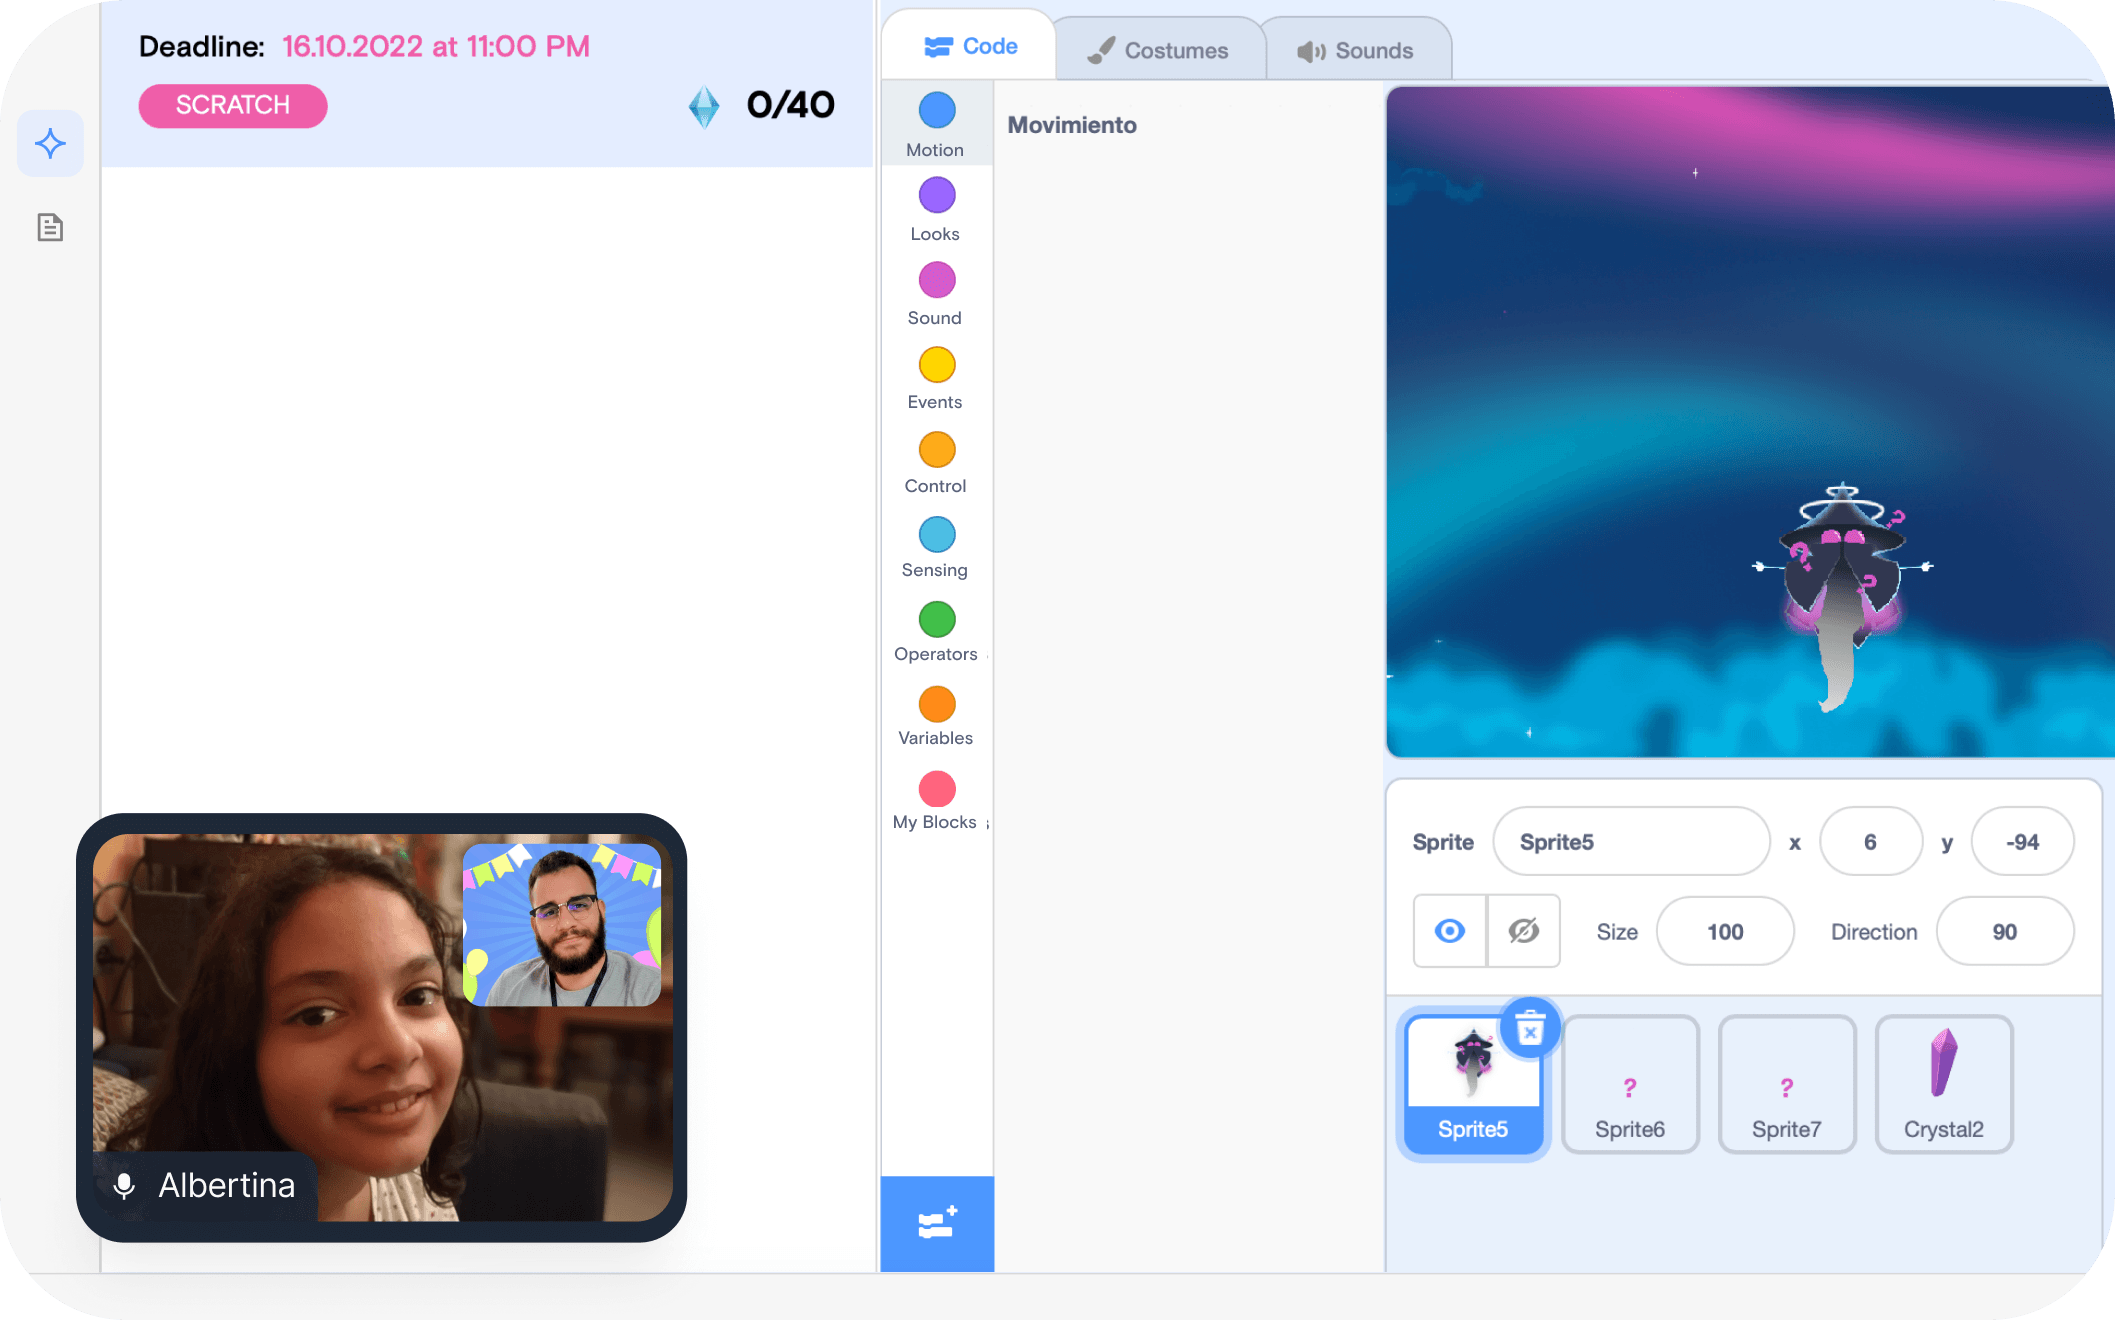Select the Control blocks category
Image resolution: width=2115 pixels, height=1320 pixels.
pos(936,461)
